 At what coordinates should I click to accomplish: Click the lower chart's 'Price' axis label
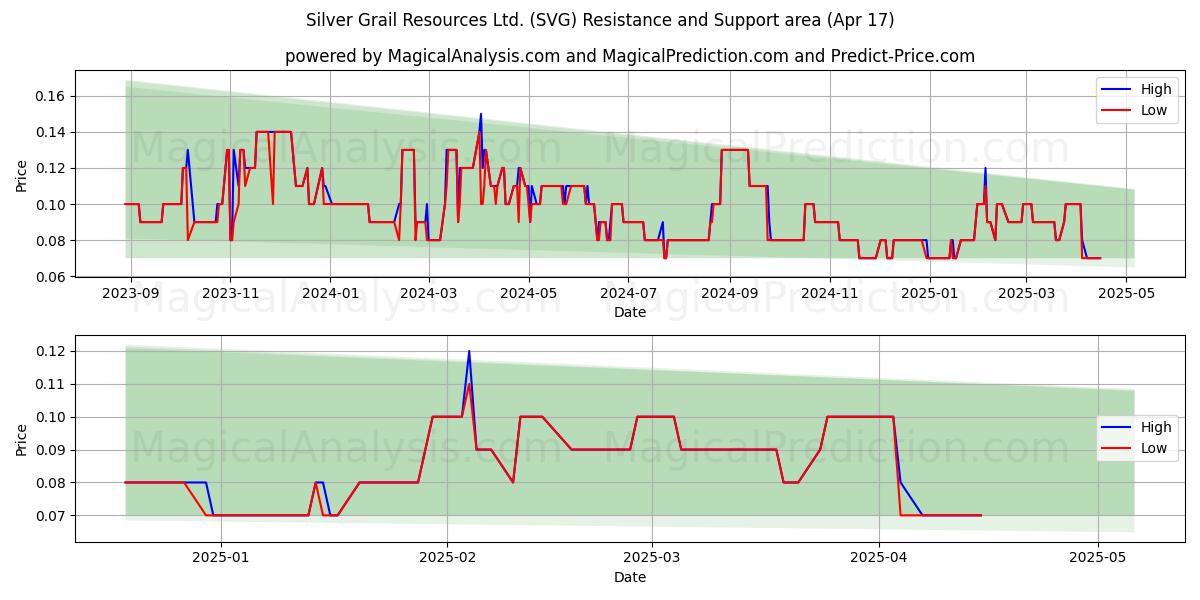click(22, 439)
